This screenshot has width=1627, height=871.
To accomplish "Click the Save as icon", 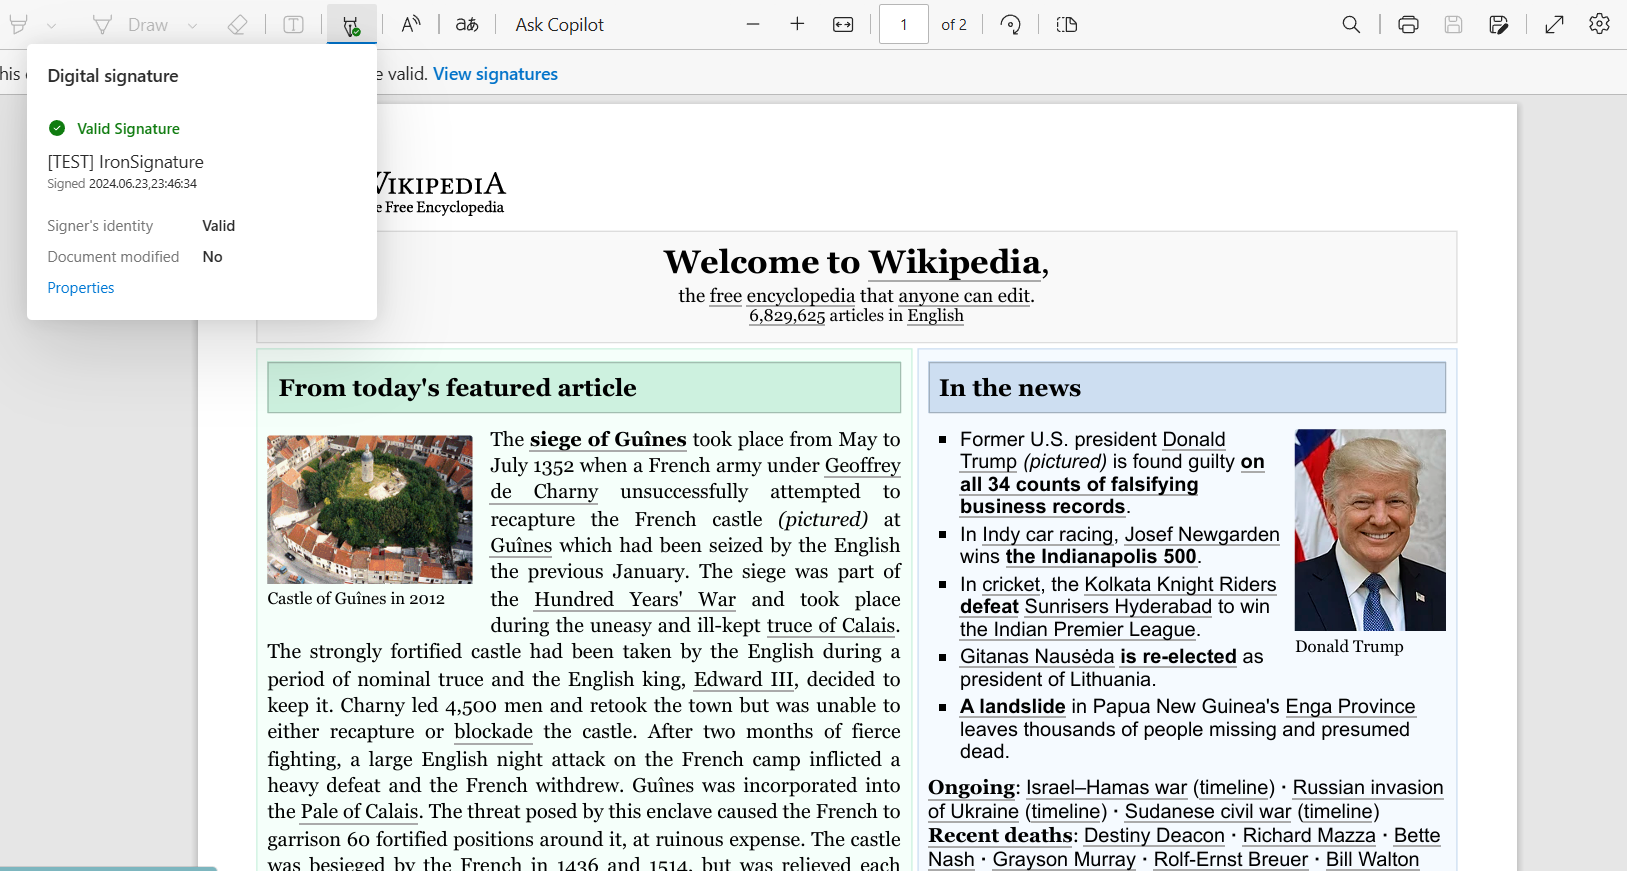I will pos(1498,25).
